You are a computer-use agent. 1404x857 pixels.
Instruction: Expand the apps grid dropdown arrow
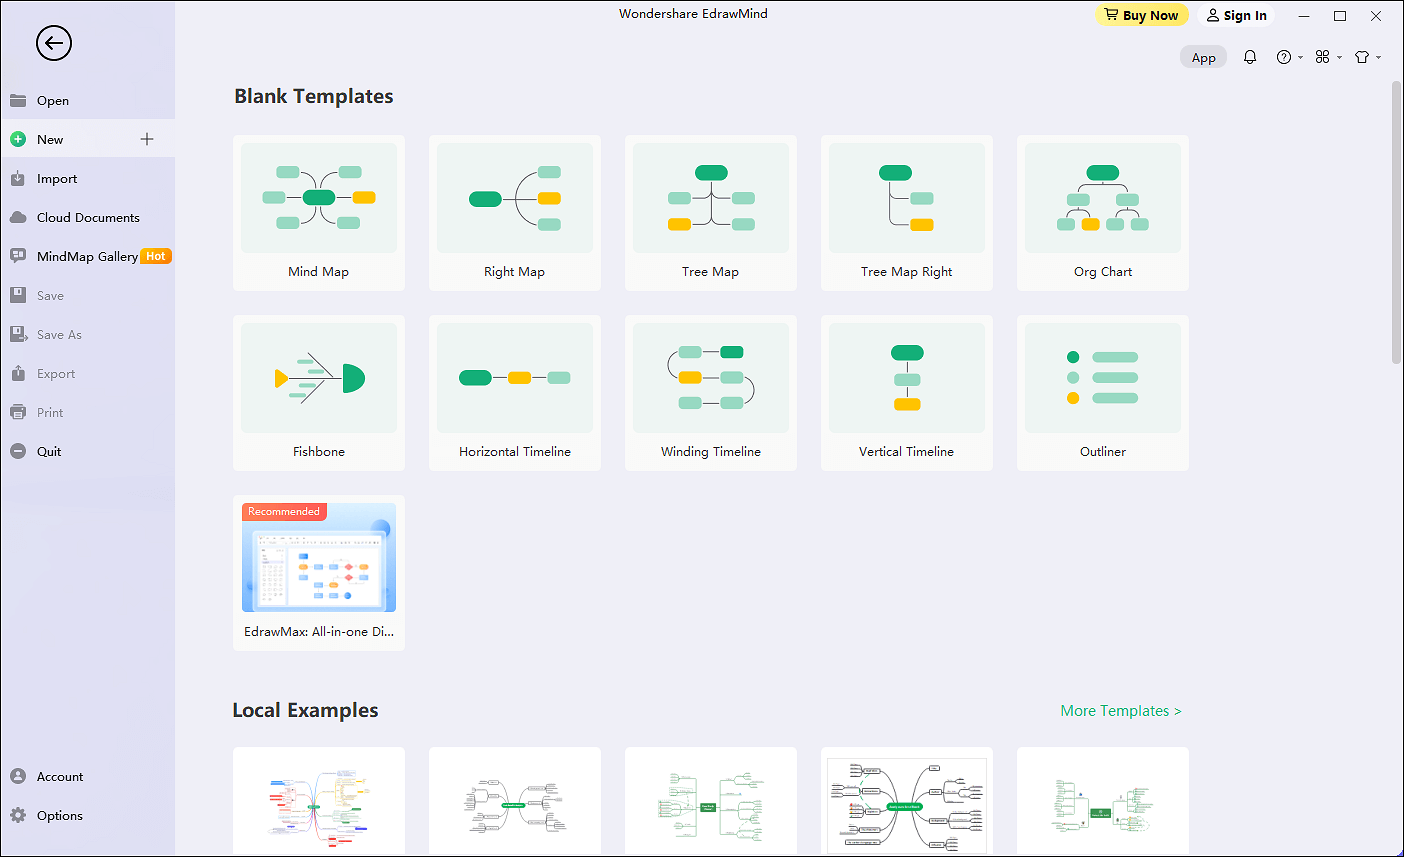1339,58
